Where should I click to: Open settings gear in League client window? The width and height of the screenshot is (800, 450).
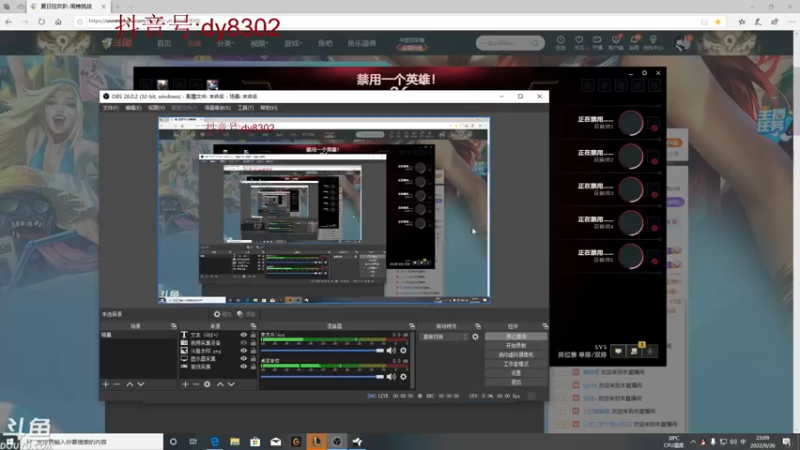[644, 73]
